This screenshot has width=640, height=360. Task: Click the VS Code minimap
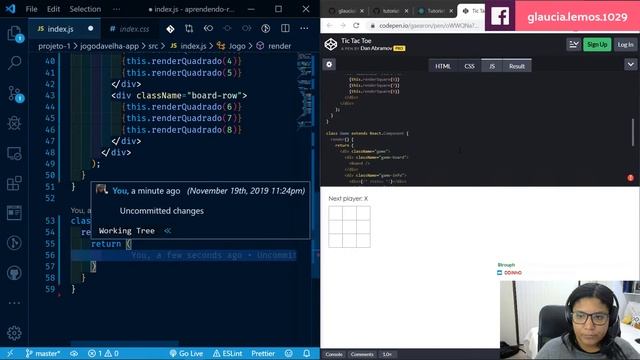tap(304, 91)
